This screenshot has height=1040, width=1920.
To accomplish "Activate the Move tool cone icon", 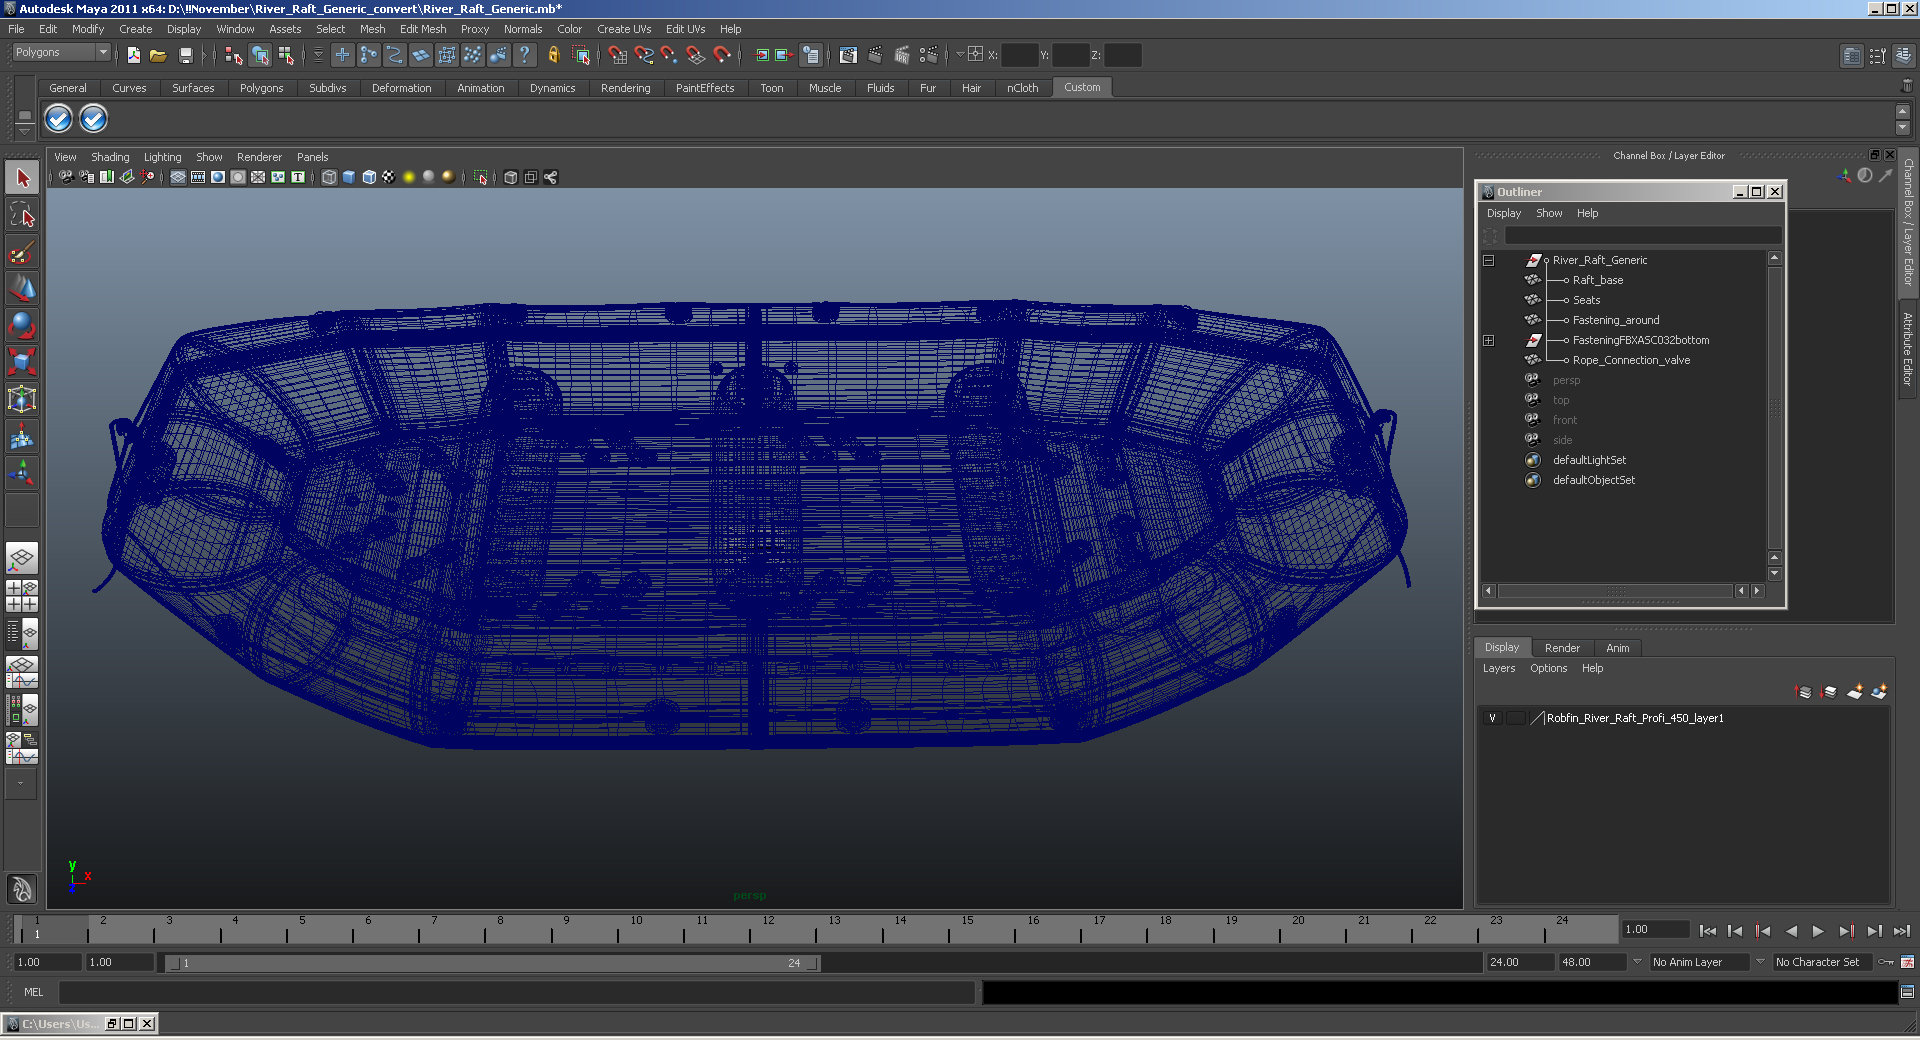I will 22,289.
